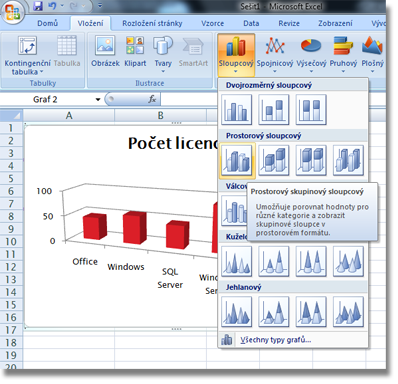398x384 pixels.
Task: Select the SQL Server red column
Action: coord(178,235)
